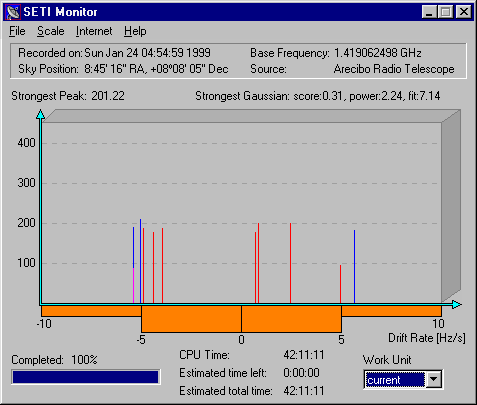Open the File menu
This screenshot has width=477, height=405.
click(x=17, y=31)
